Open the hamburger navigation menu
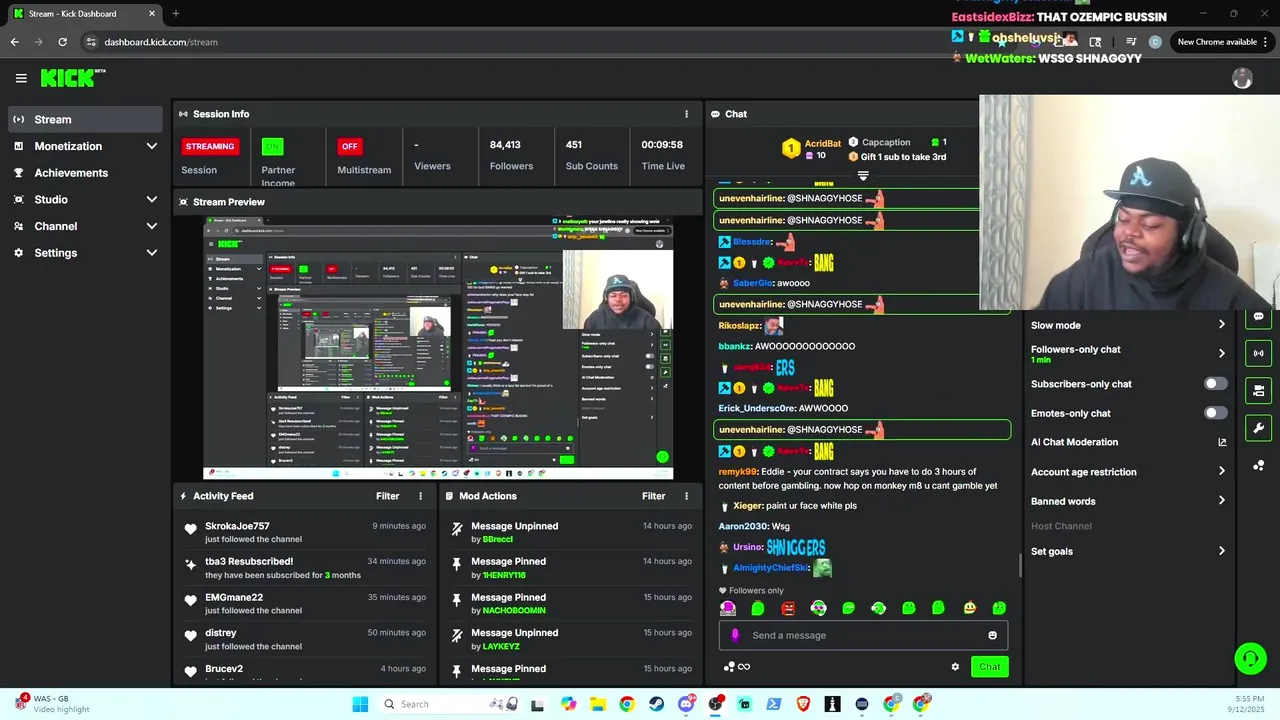The height and width of the screenshot is (720, 1280). tap(21, 78)
